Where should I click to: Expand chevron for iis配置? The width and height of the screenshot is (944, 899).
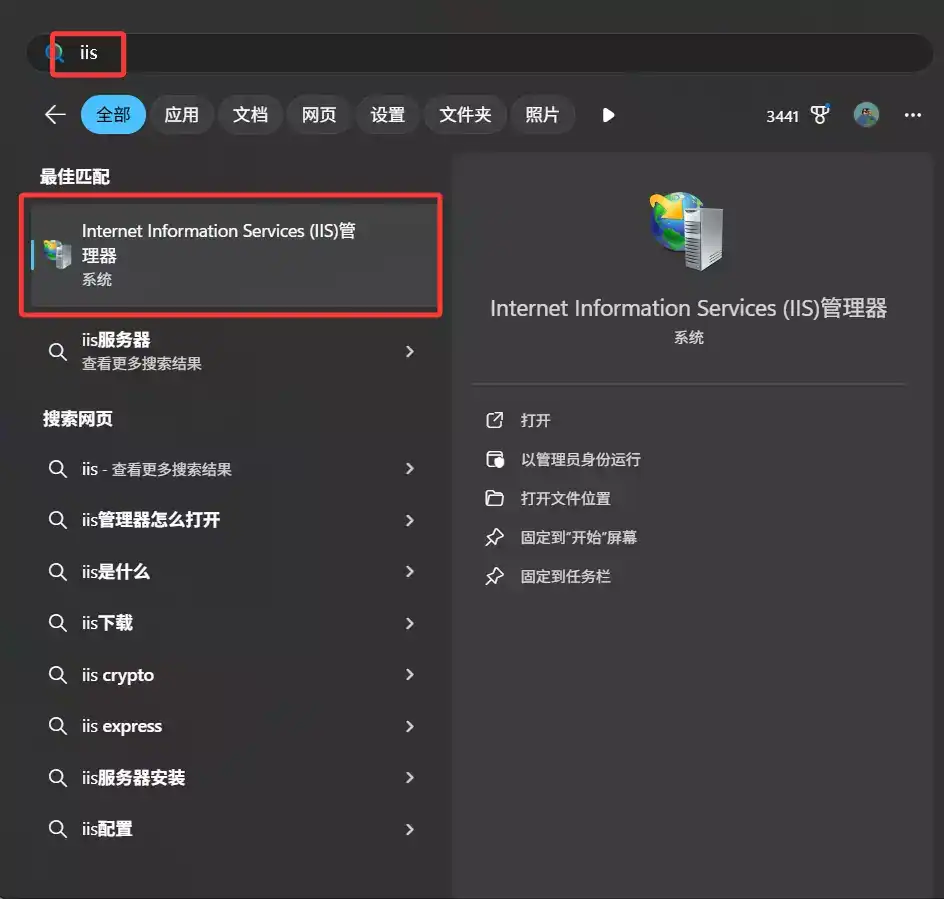point(410,830)
